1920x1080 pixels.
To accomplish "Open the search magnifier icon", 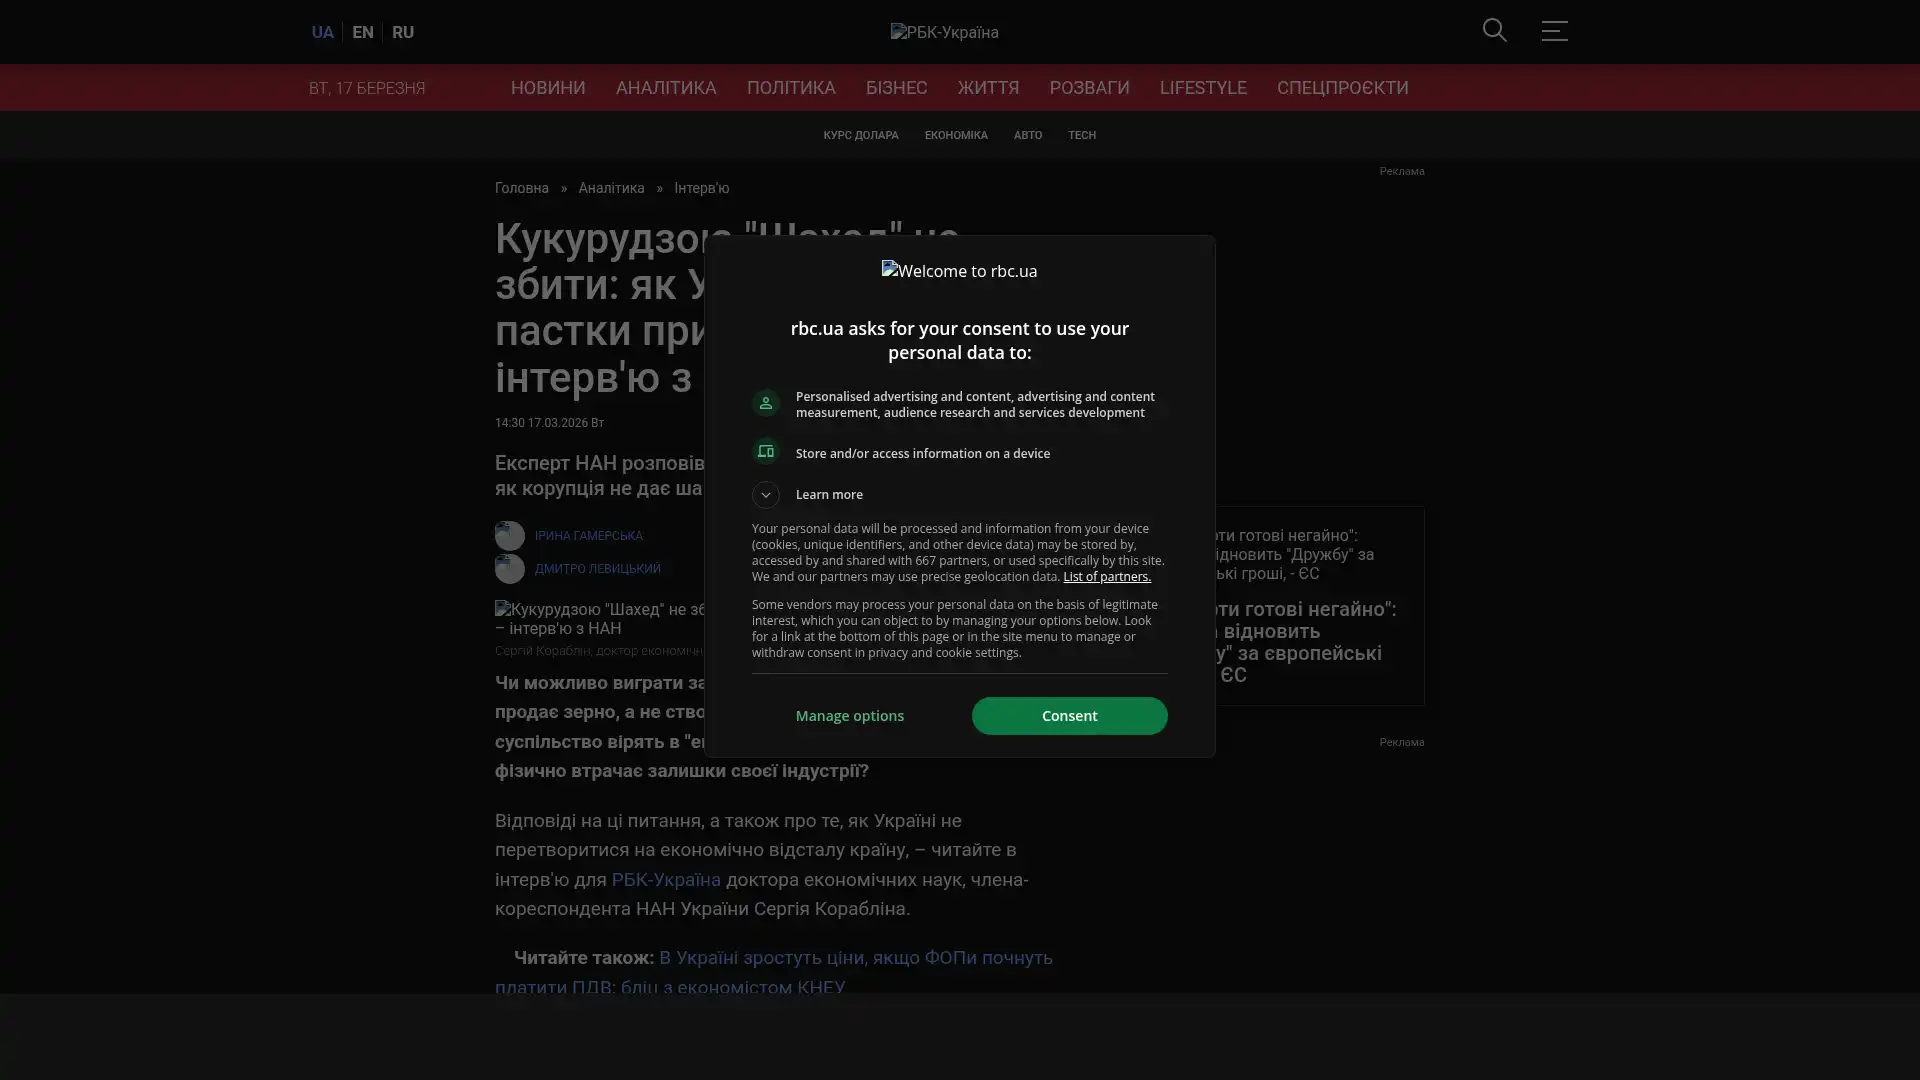I will 1494,31.
